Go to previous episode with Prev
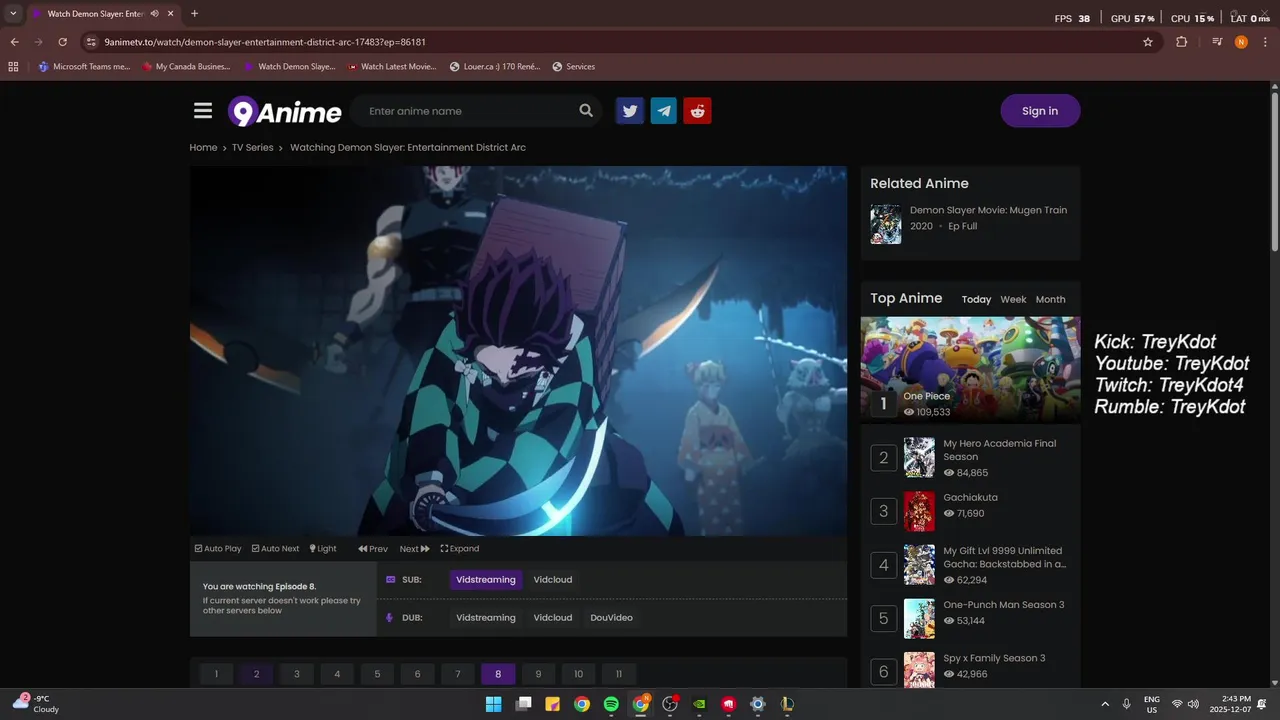 coord(373,548)
